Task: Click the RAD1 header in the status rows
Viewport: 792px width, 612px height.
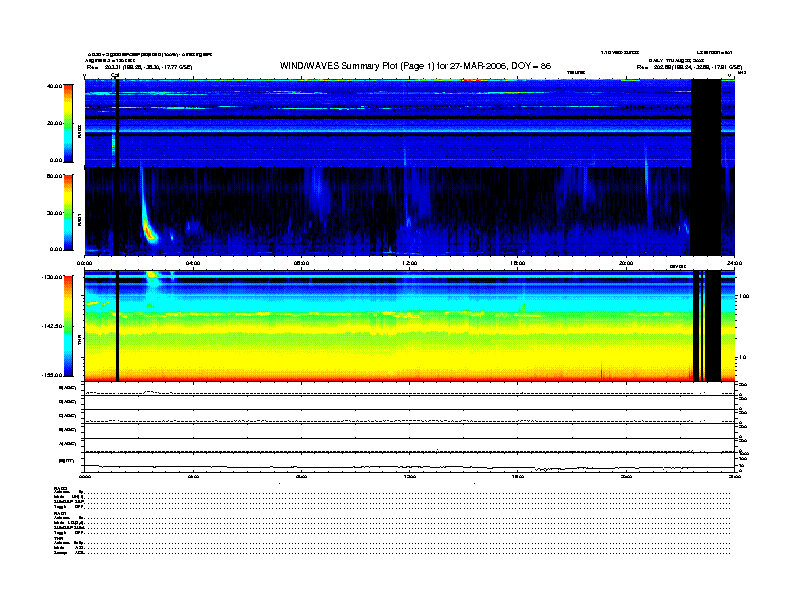Action: [x=60, y=514]
